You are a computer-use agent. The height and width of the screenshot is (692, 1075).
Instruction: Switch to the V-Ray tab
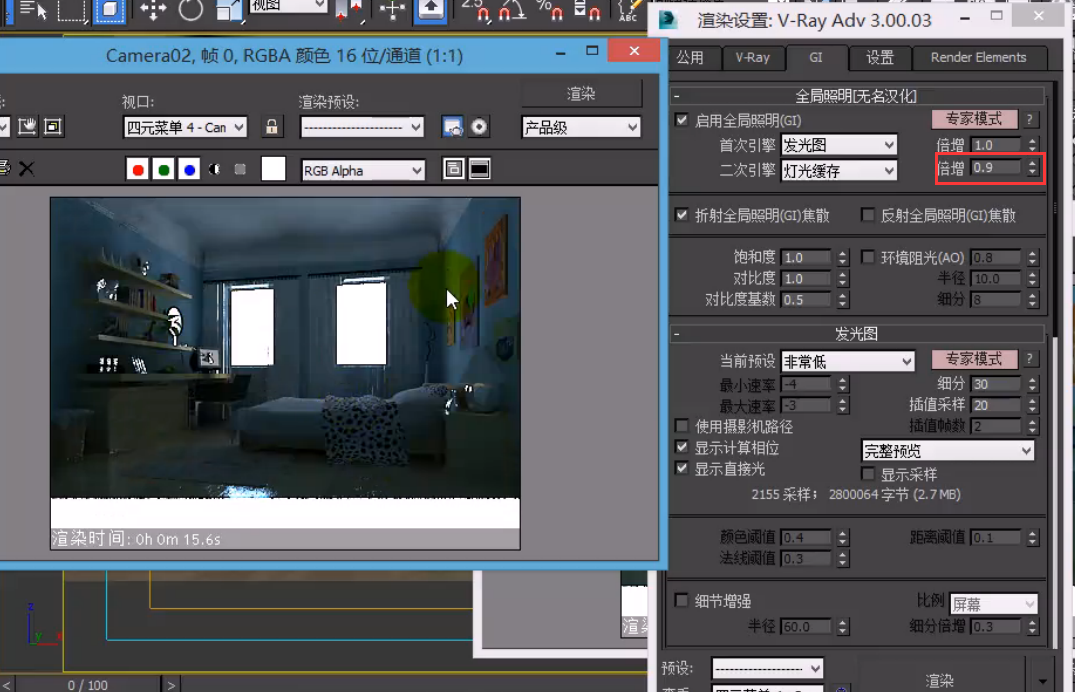pos(753,58)
